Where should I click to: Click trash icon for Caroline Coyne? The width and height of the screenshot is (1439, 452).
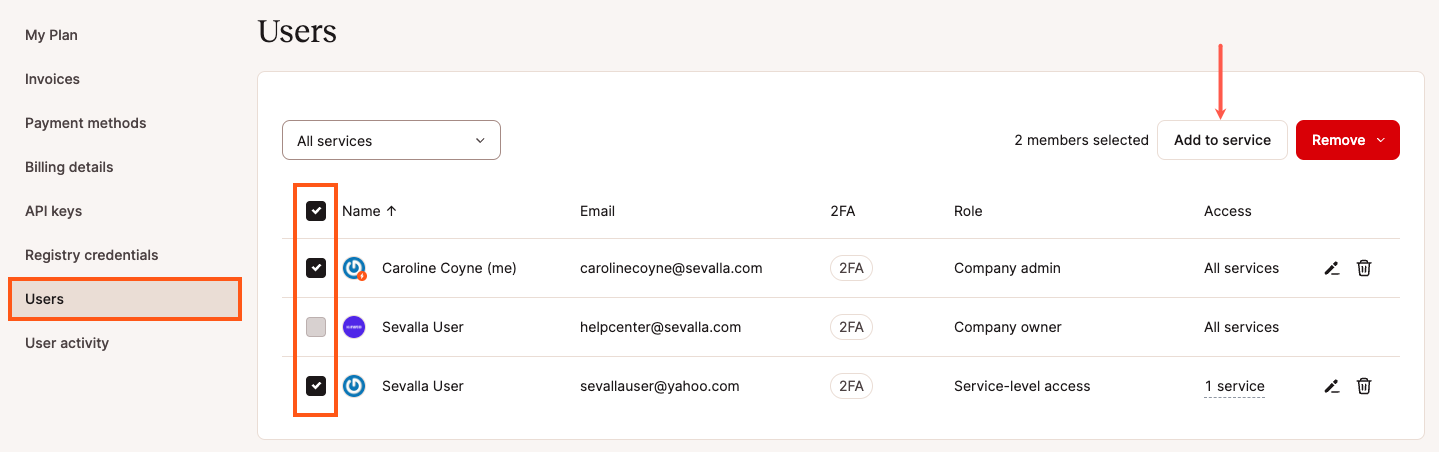coord(1363,268)
